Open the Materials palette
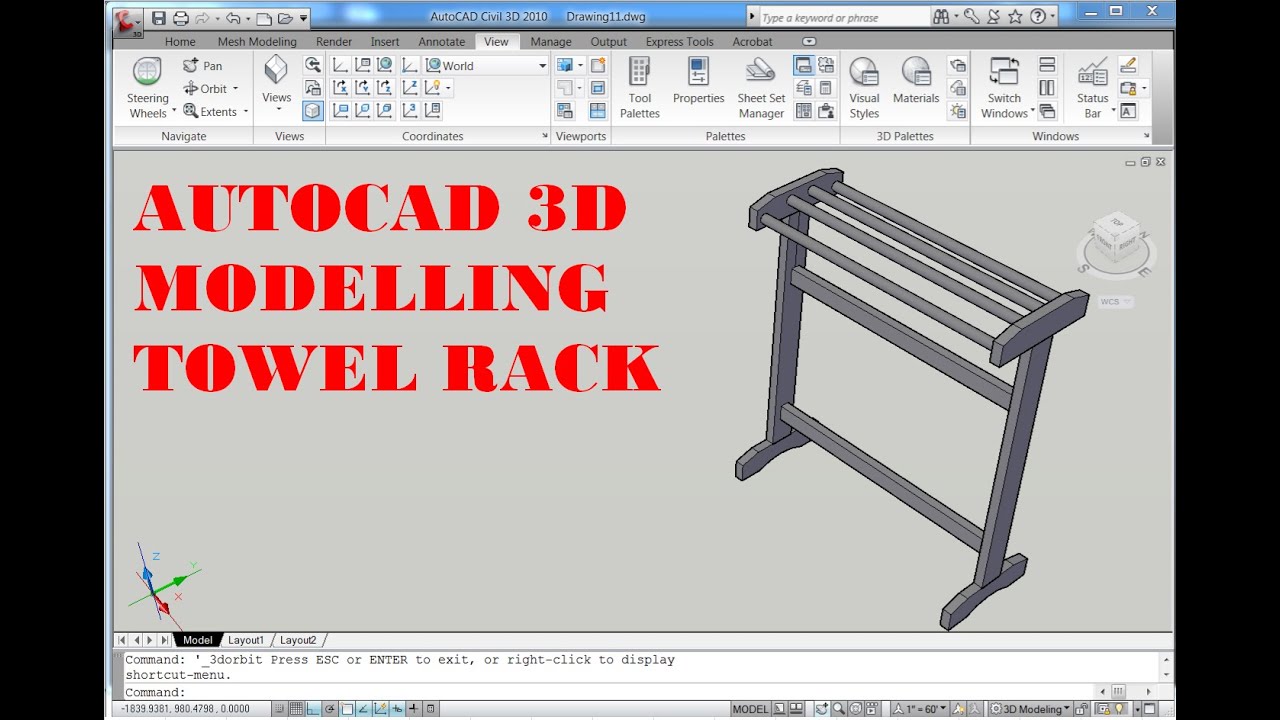 (916, 82)
